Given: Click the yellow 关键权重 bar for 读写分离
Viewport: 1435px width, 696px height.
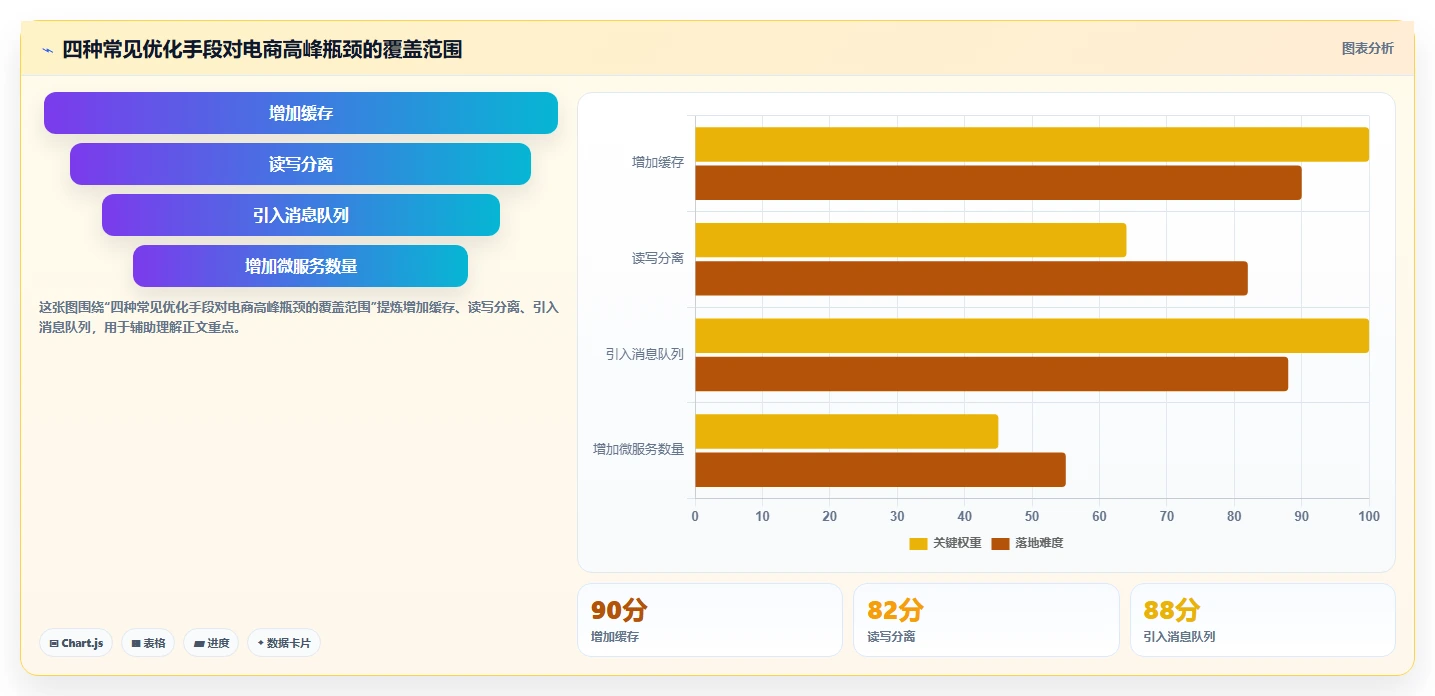Looking at the screenshot, I should pyautogui.click(x=911, y=240).
